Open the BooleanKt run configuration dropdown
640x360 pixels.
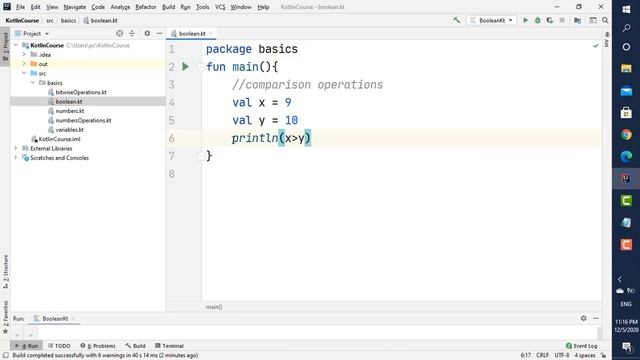pyautogui.click(x=492, y=20)
